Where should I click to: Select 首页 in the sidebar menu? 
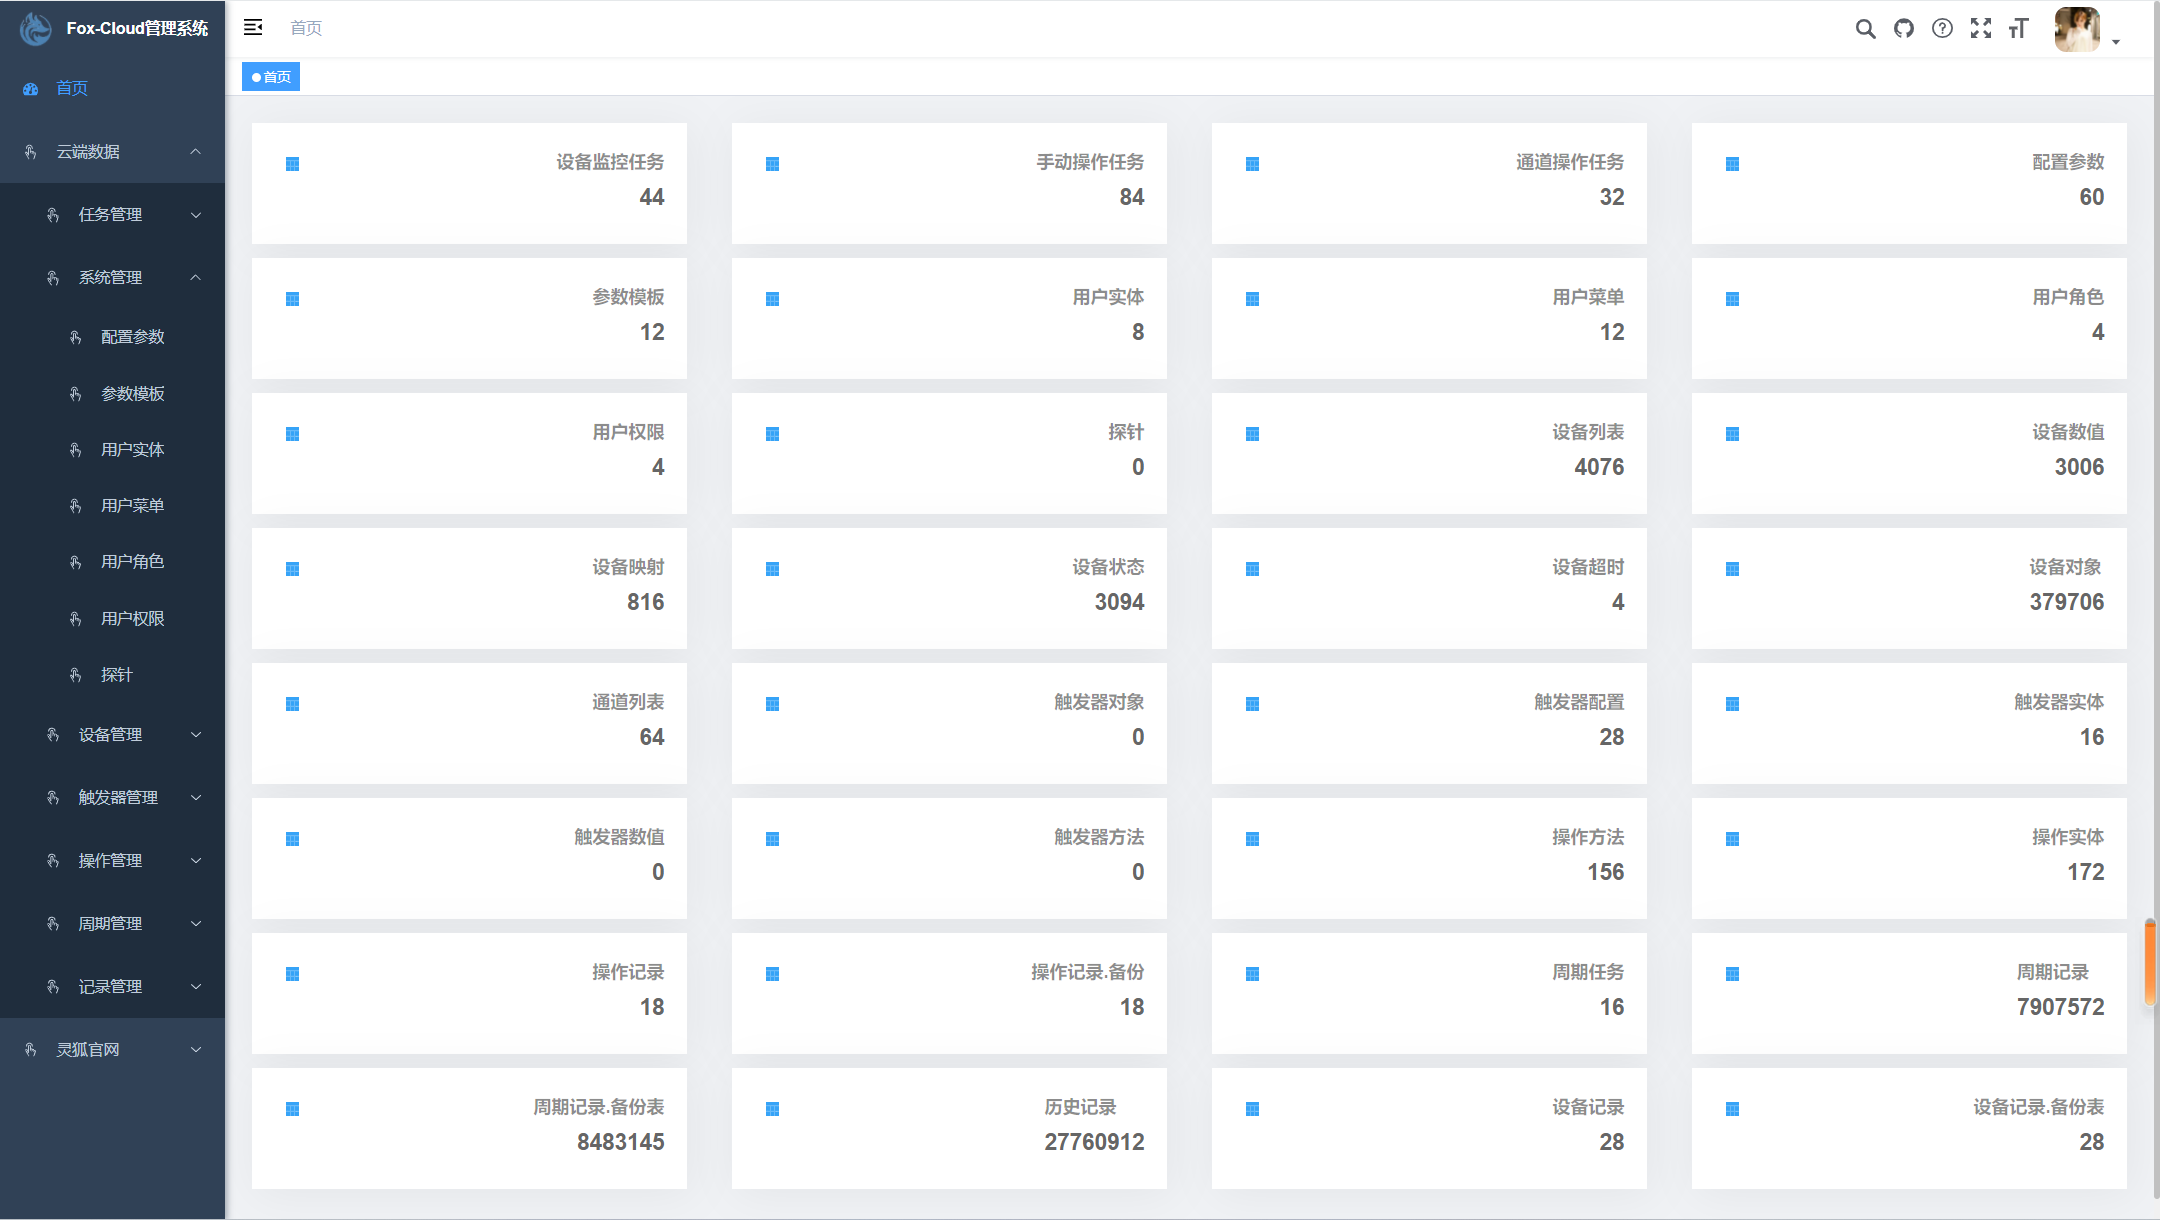pos(112,89)
